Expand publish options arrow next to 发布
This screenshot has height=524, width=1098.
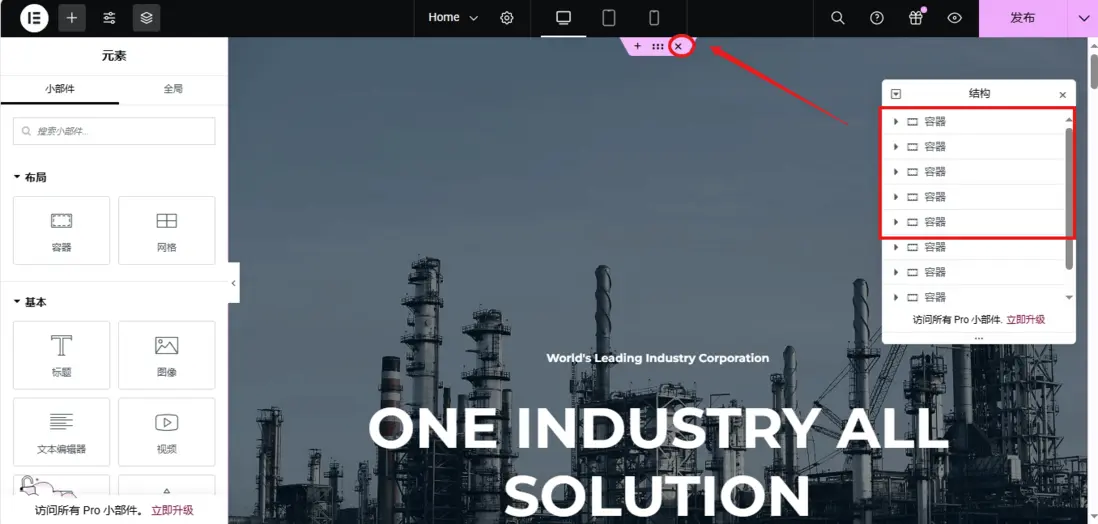(1082, 18)
